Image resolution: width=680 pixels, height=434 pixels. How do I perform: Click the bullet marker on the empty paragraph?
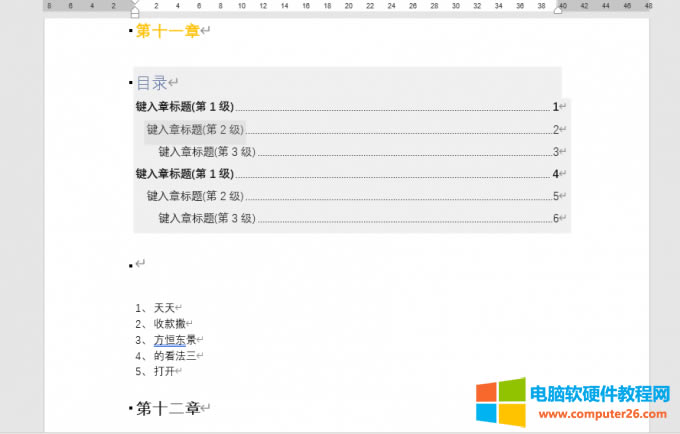(x=131, y=265)
